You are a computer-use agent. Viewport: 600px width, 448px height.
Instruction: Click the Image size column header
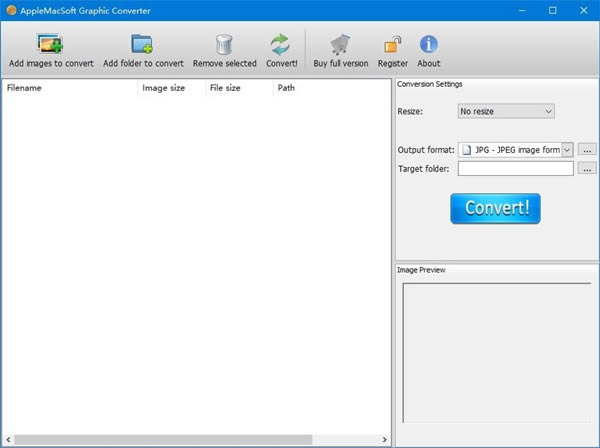tap(172, 88)
